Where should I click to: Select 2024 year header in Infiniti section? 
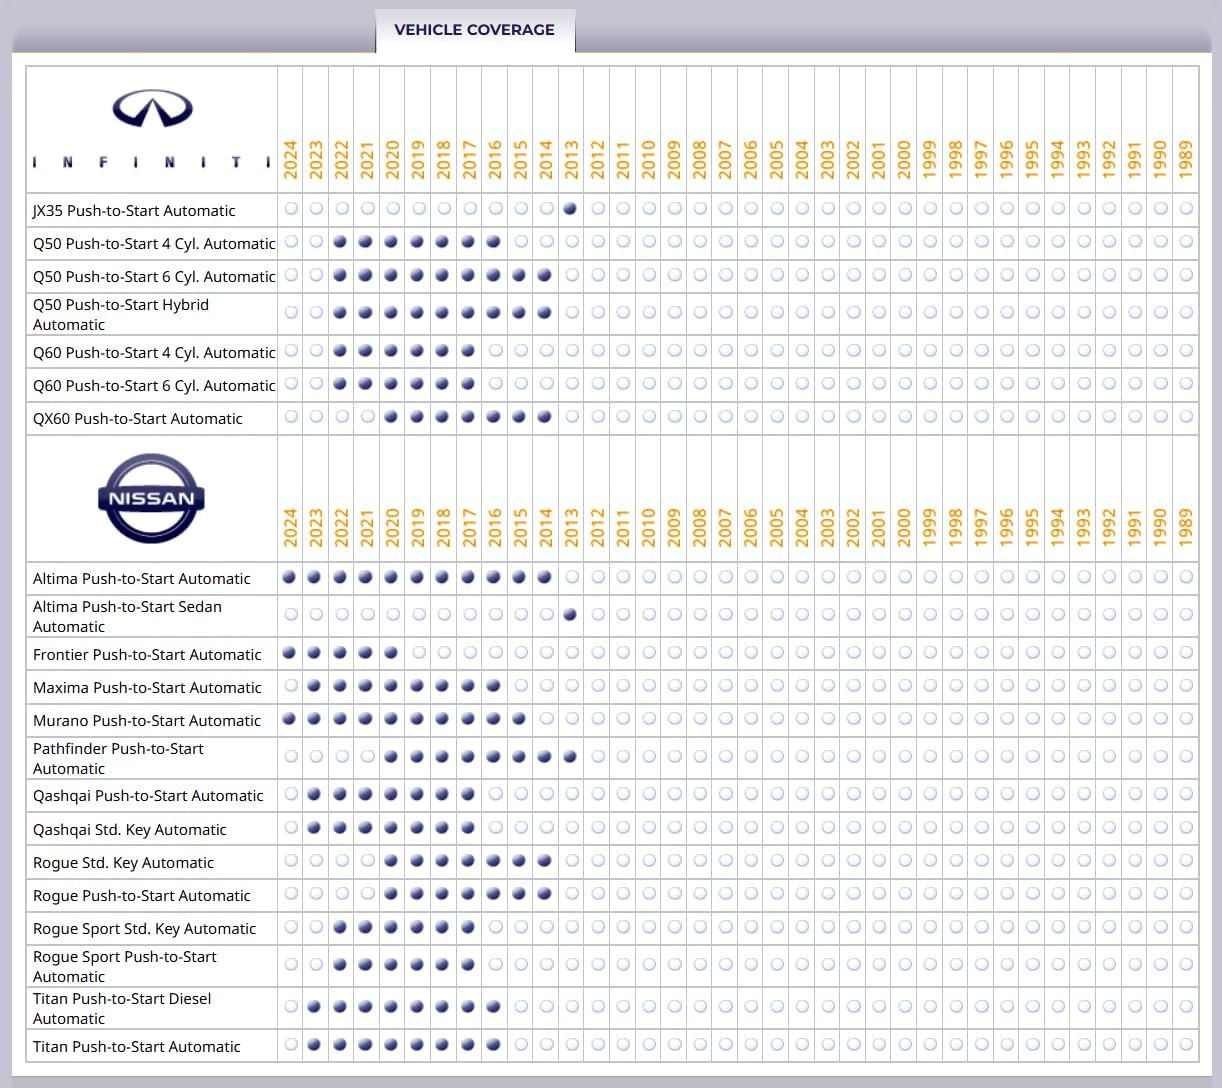(291, 160)
